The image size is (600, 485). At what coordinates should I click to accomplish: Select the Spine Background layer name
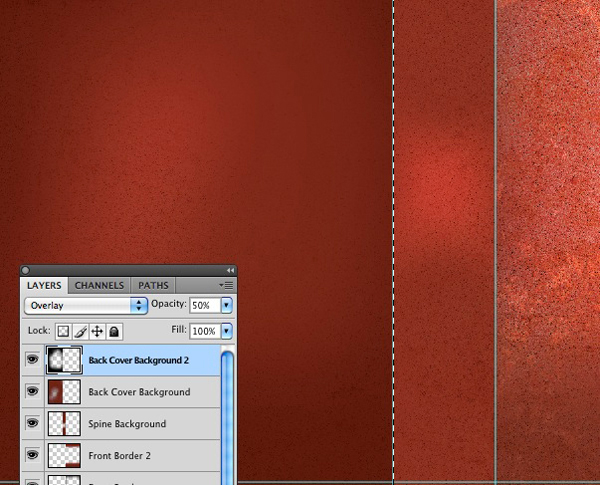[x=127, y=424]
